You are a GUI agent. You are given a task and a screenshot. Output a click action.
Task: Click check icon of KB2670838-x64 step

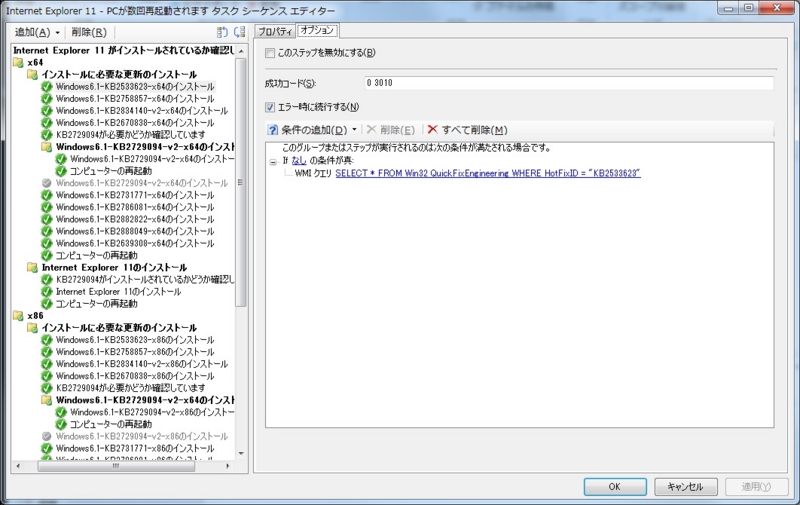point(47,123)
